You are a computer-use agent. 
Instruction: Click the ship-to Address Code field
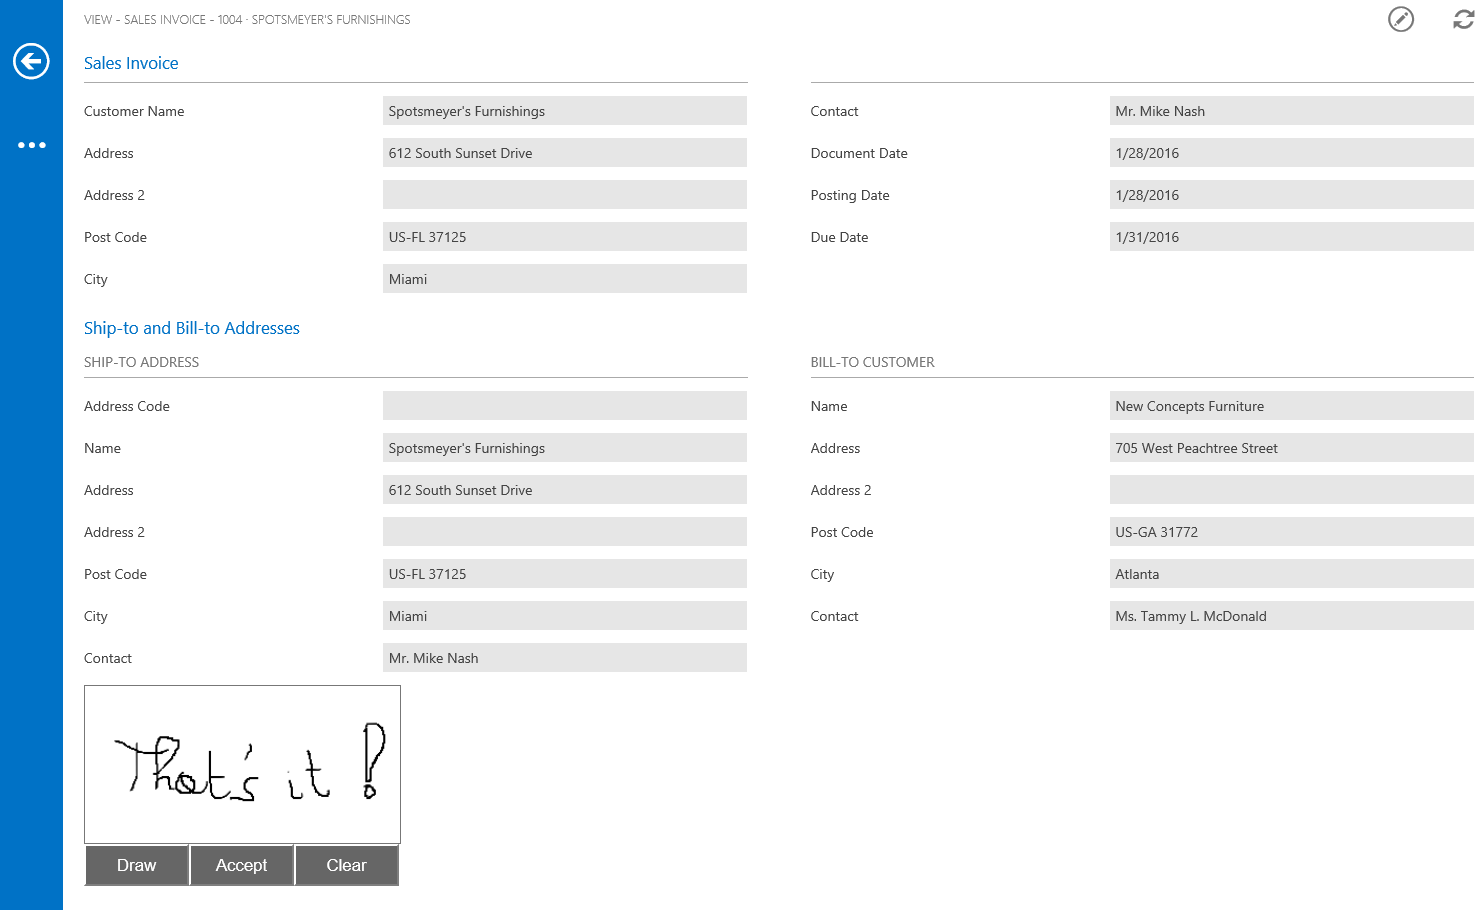click(564, 406)
